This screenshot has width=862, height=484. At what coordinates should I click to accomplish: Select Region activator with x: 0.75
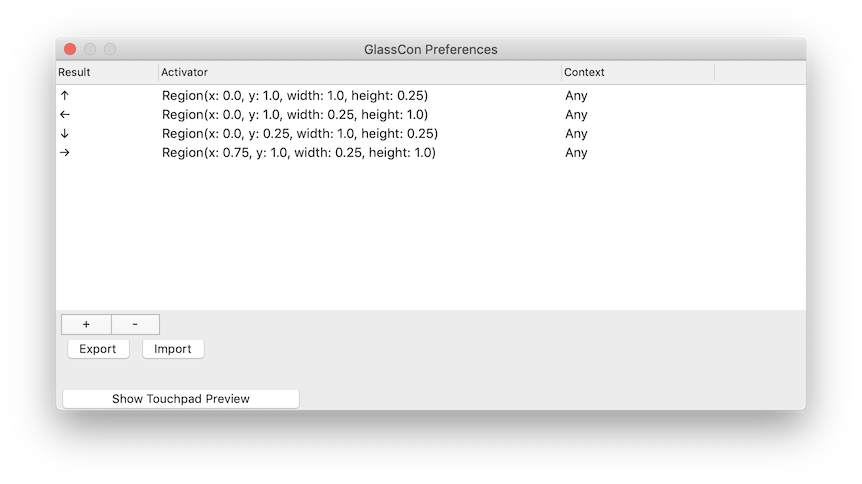point(299,152)
